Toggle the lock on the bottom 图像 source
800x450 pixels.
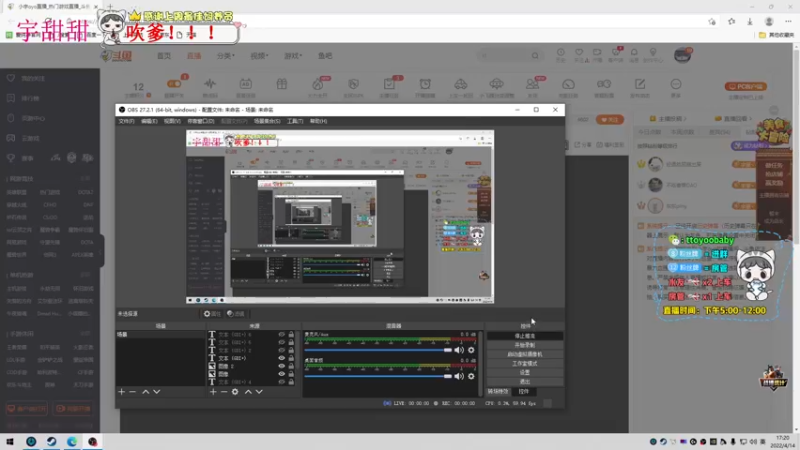[x=291, y=374]
